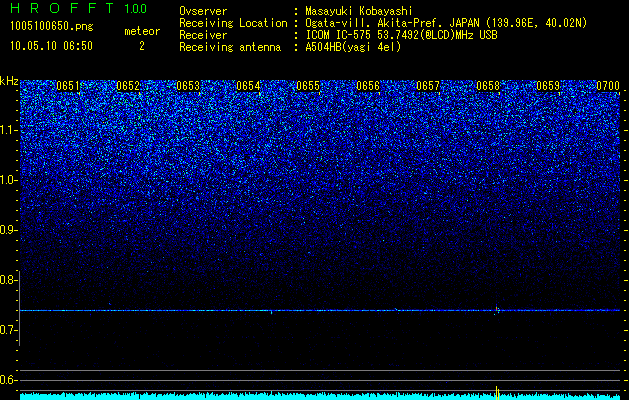Viewport: 629px width, 400px height.
Task: Click the 0655 time marker
Action: [x=308, y=86]
